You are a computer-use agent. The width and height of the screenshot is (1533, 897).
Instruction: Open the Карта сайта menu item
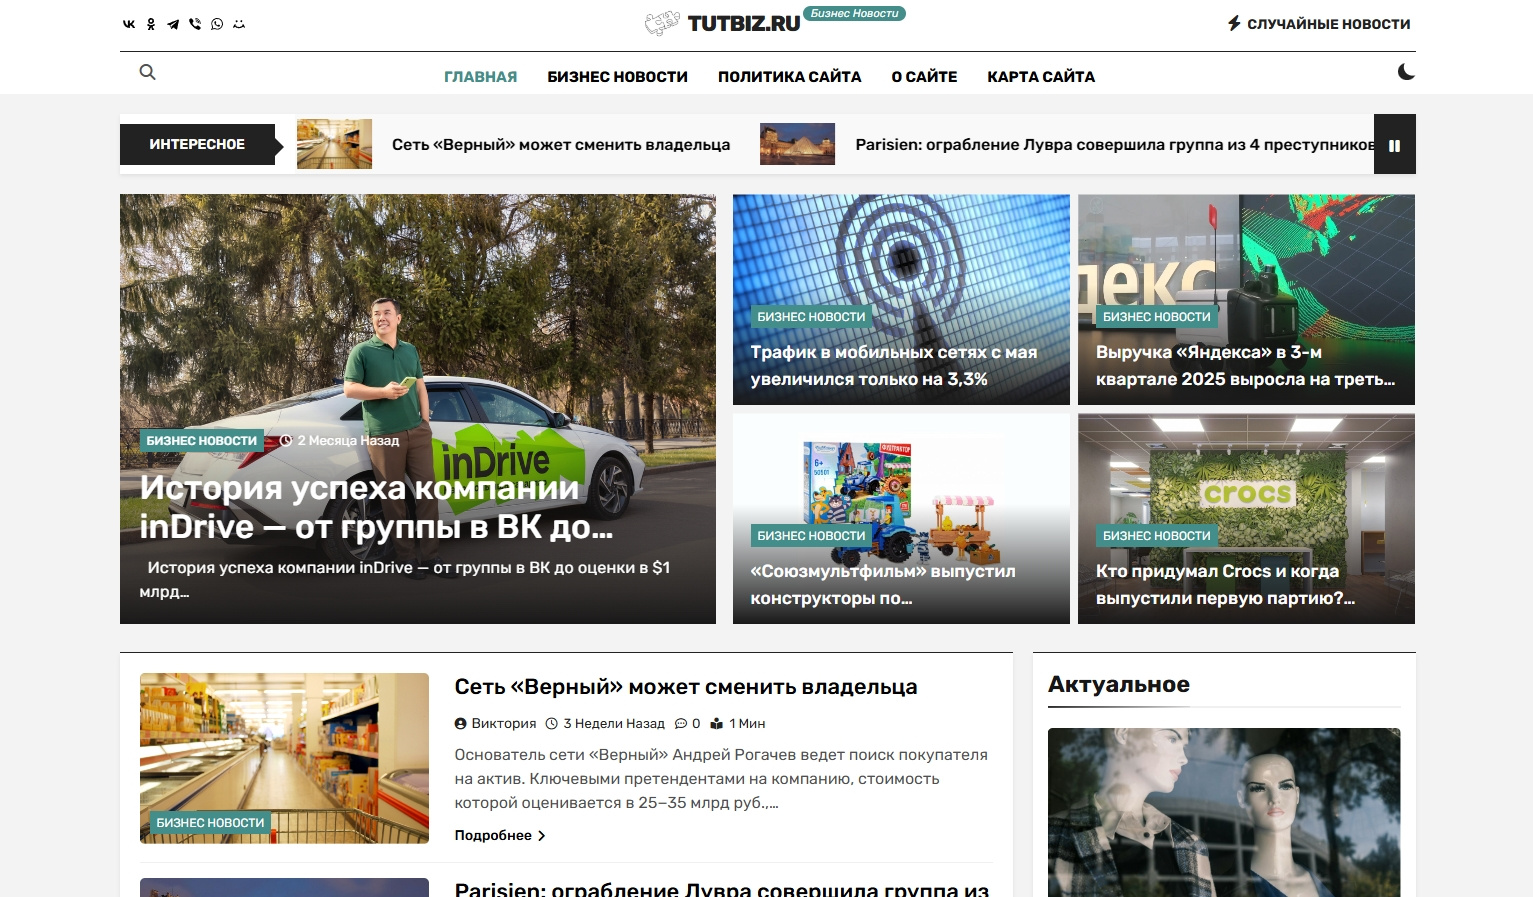pos(1041,77)
